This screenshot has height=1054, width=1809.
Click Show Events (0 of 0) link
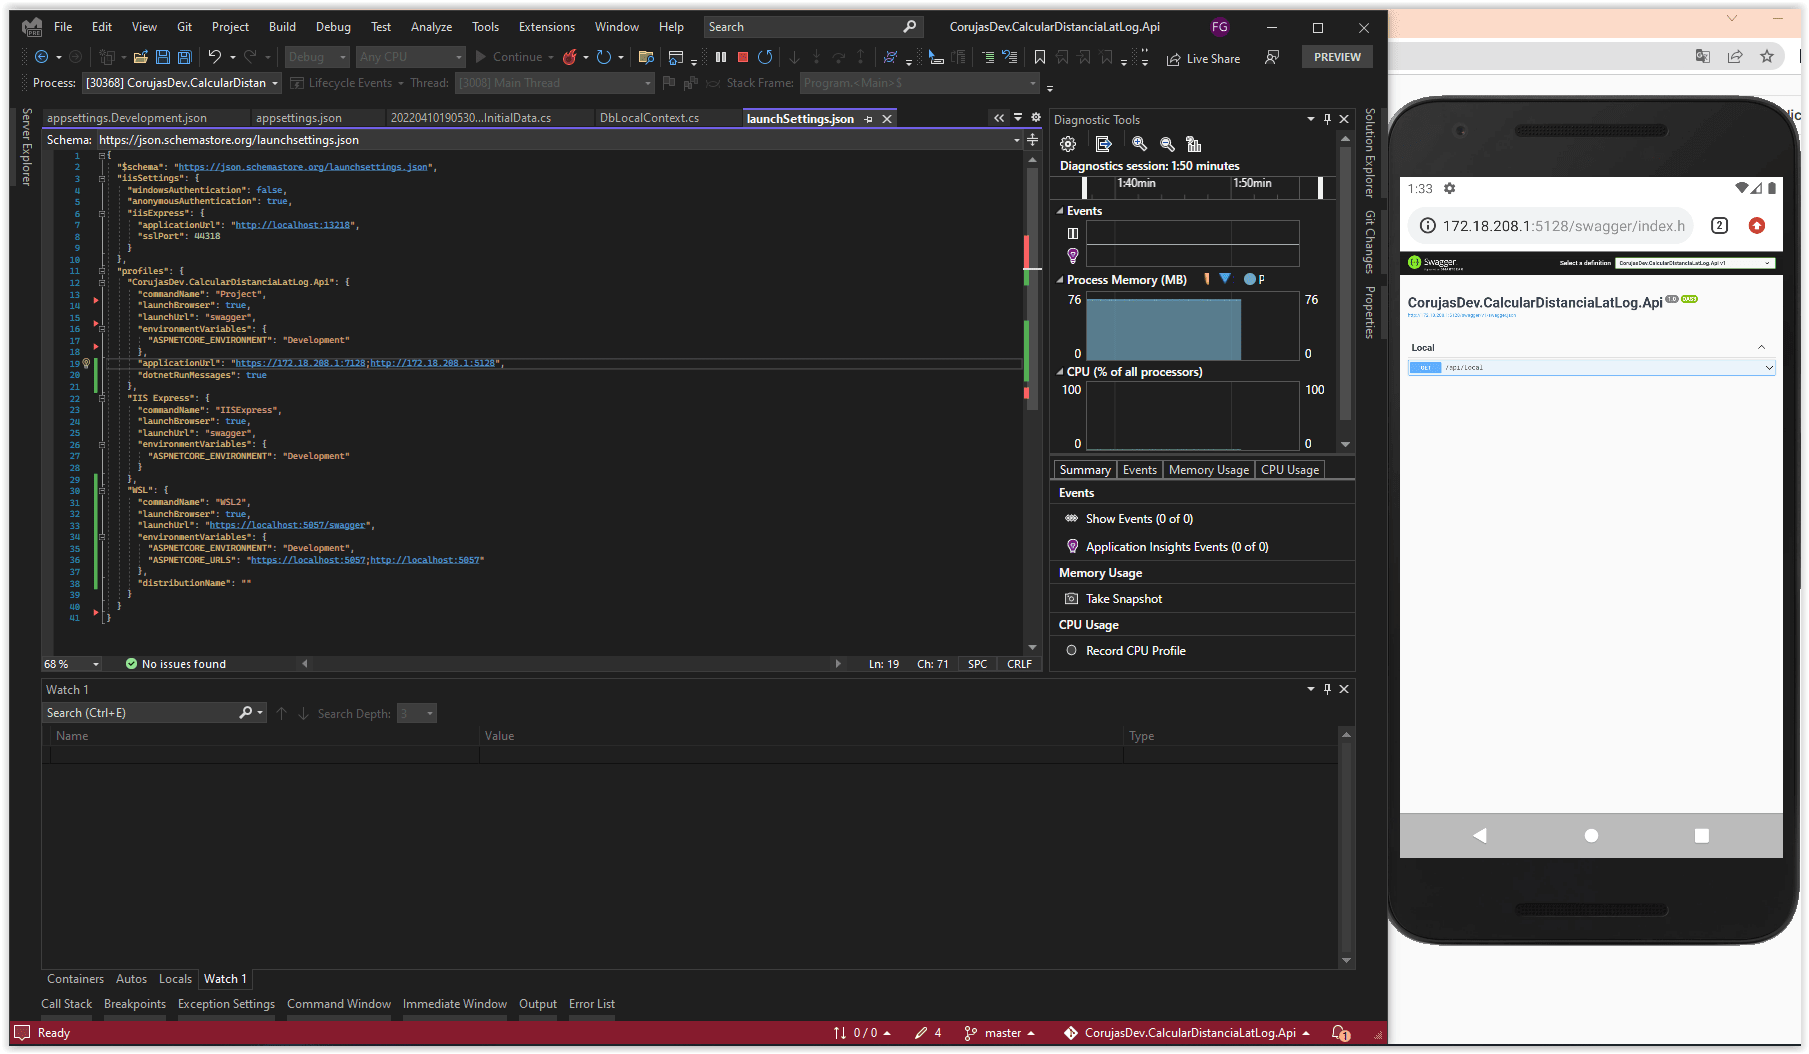point(1139,519)
